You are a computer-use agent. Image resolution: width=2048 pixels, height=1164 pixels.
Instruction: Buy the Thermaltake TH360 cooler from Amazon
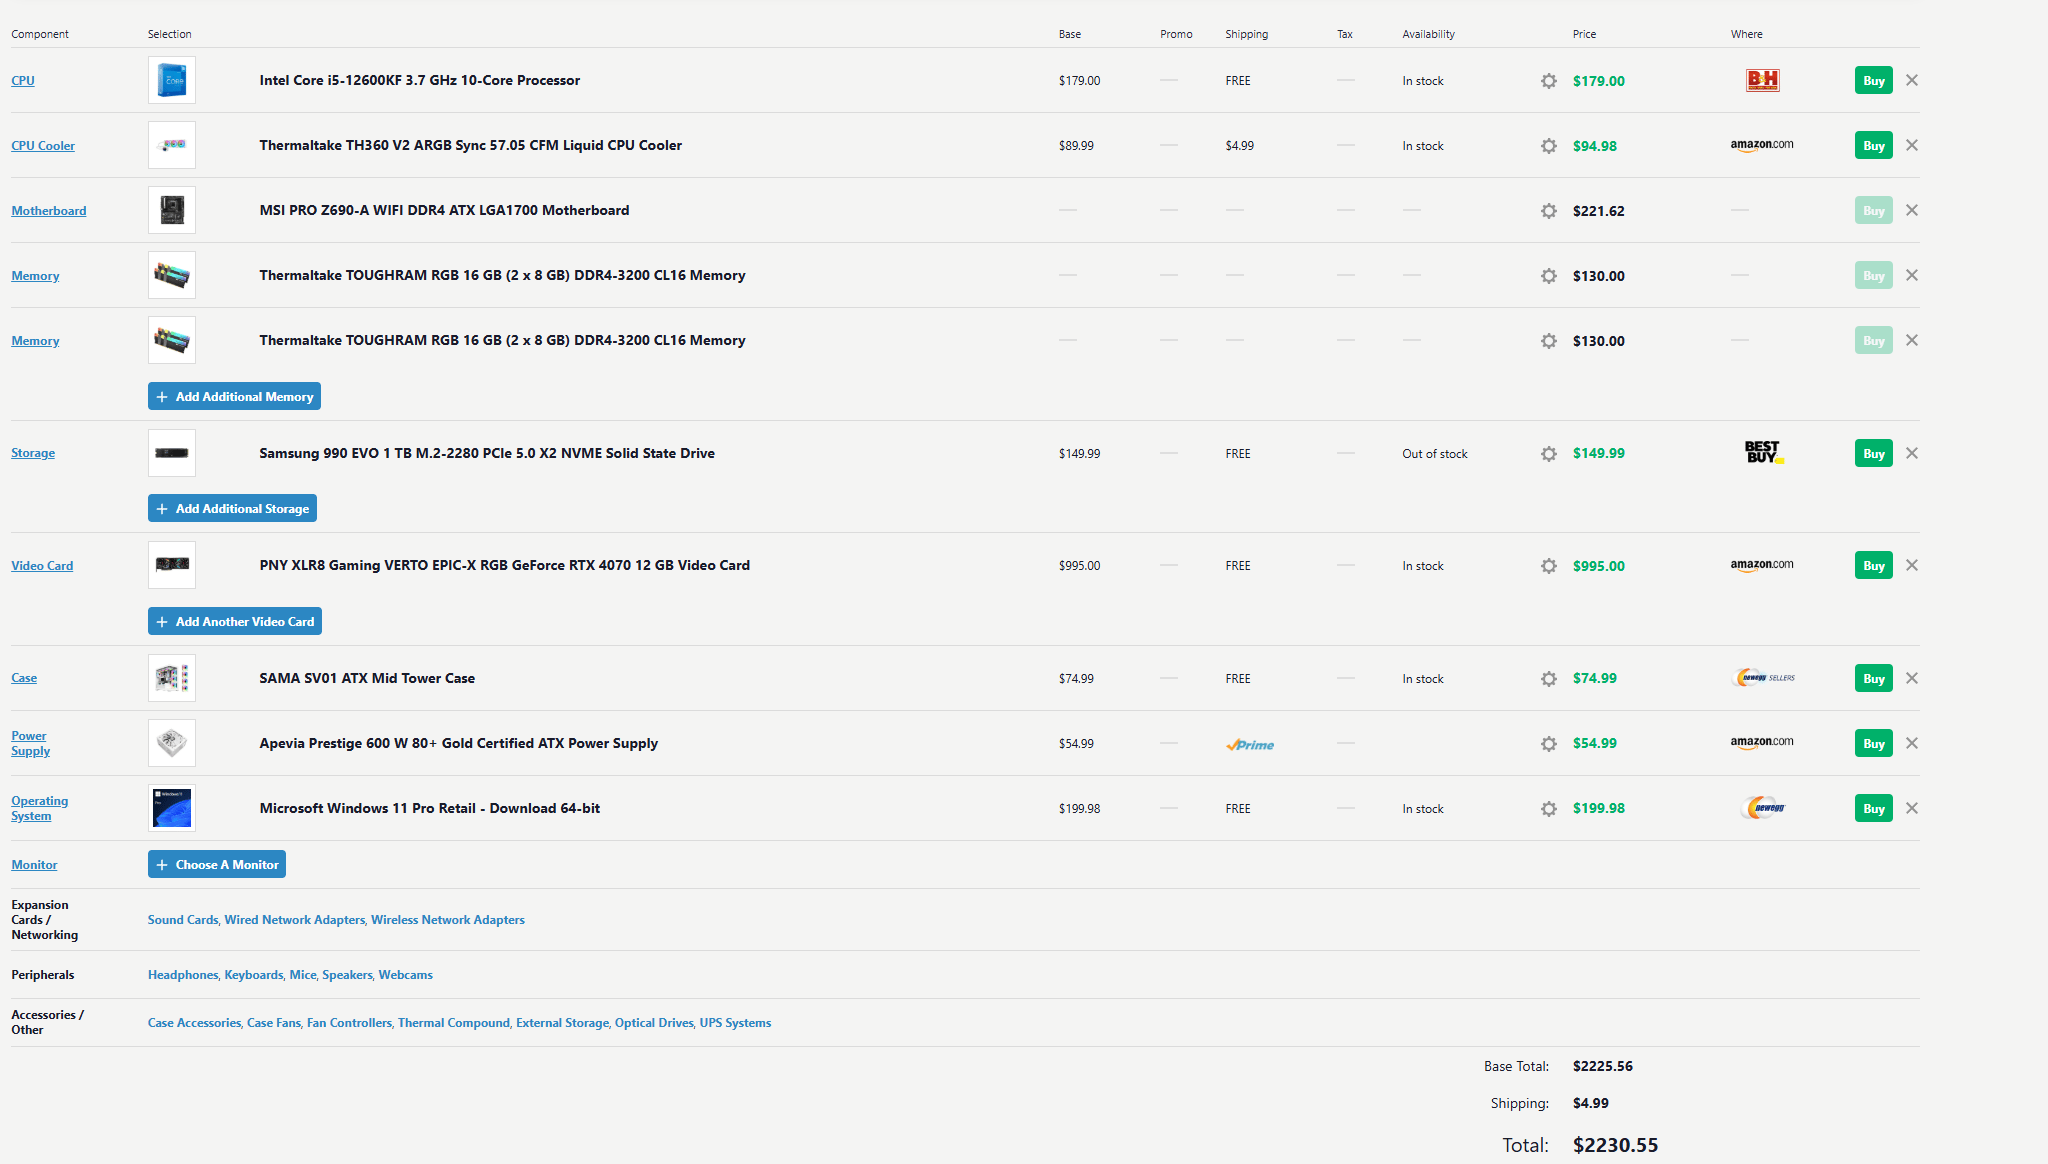tap(1874, 146)
